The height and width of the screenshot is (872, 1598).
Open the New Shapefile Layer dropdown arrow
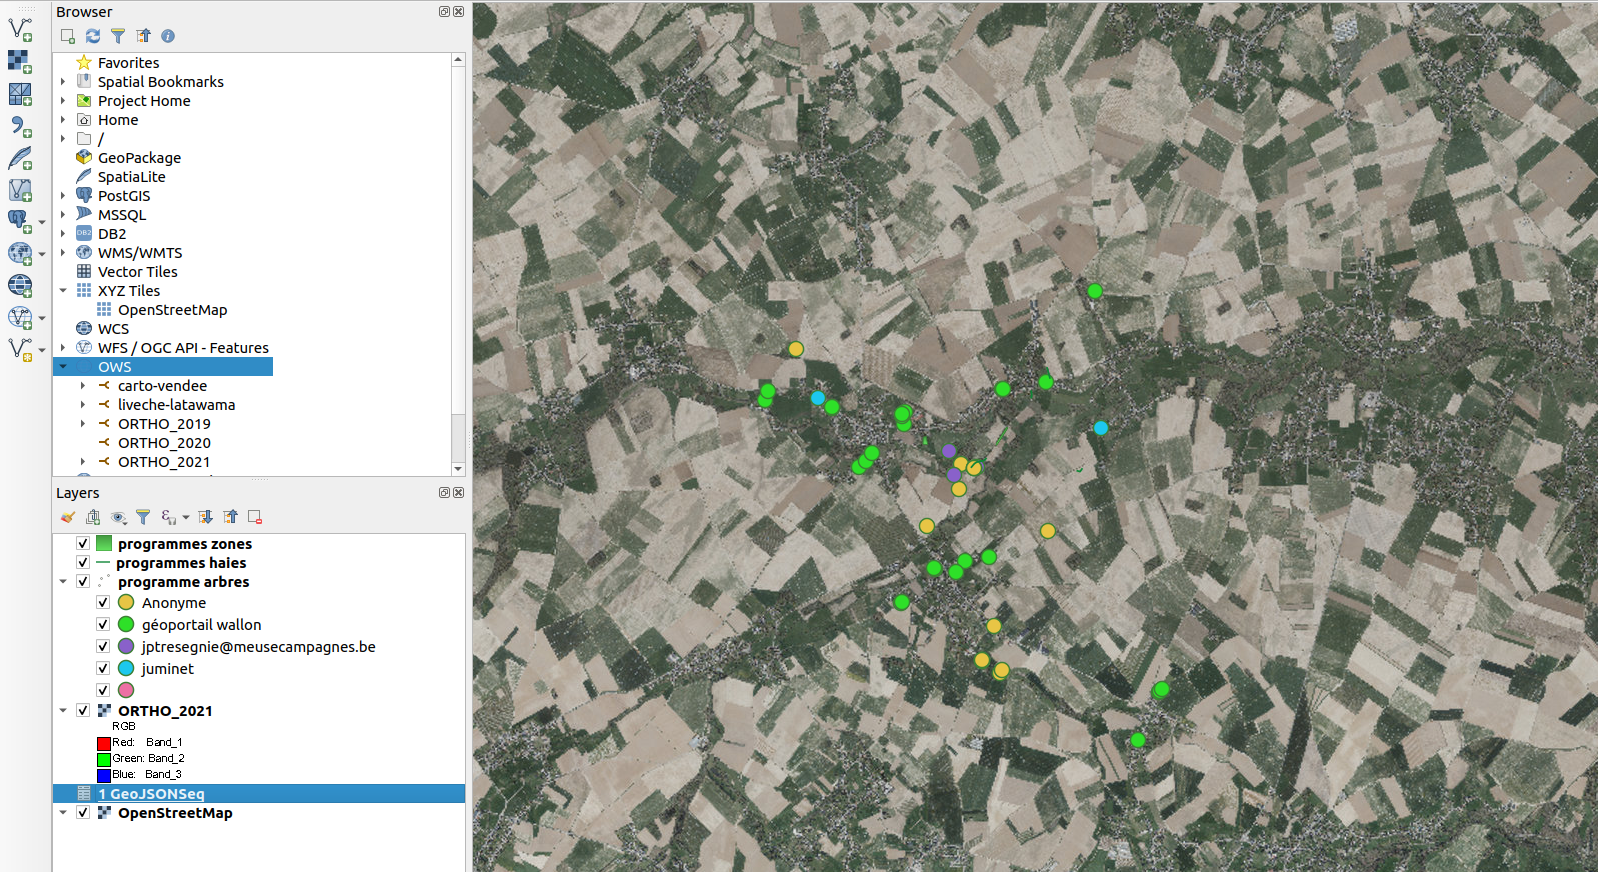pyautogui.click(x=42, y=350)
